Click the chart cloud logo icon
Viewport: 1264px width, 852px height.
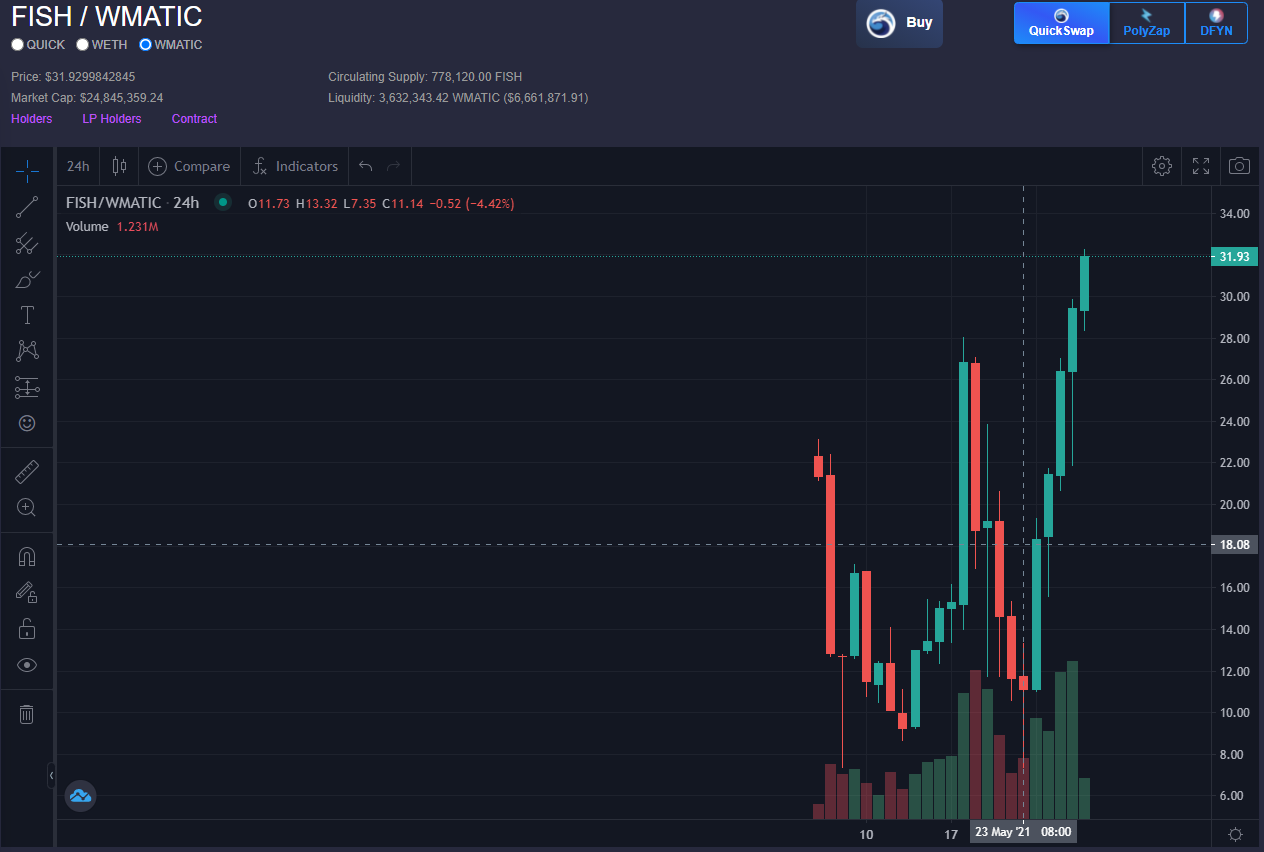[80, 796]
